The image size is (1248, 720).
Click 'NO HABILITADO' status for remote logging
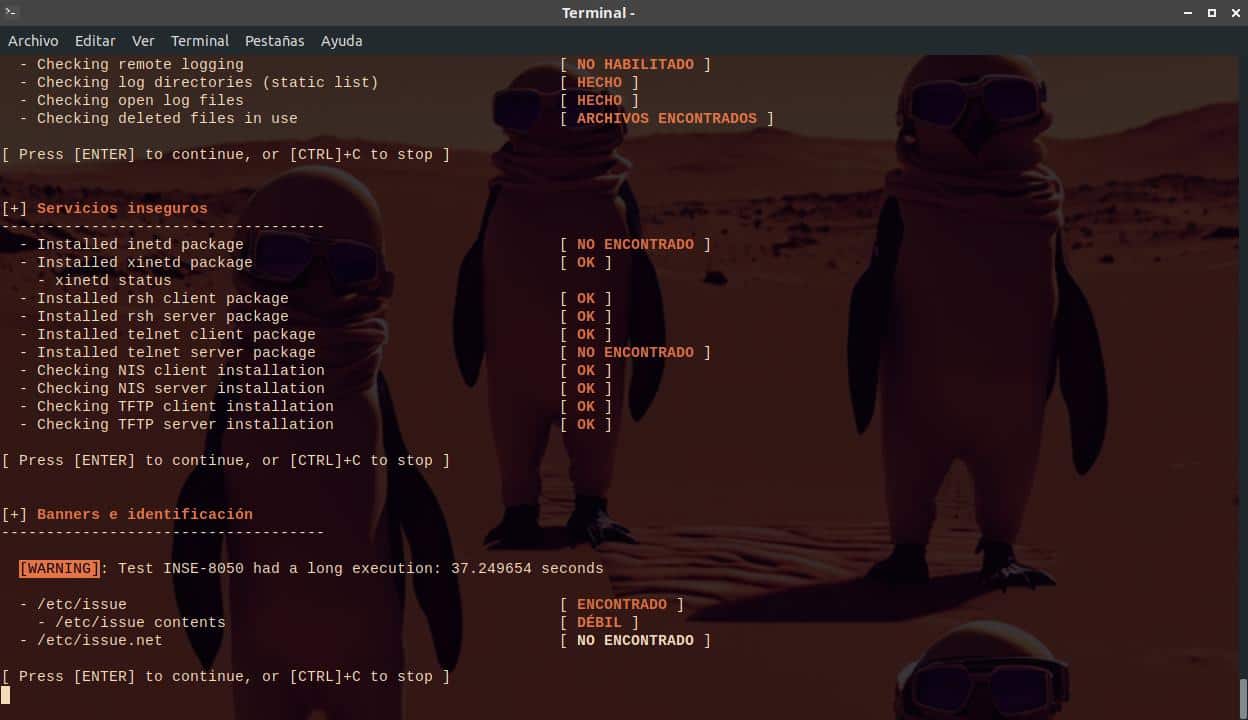click(x=635, y=64)
